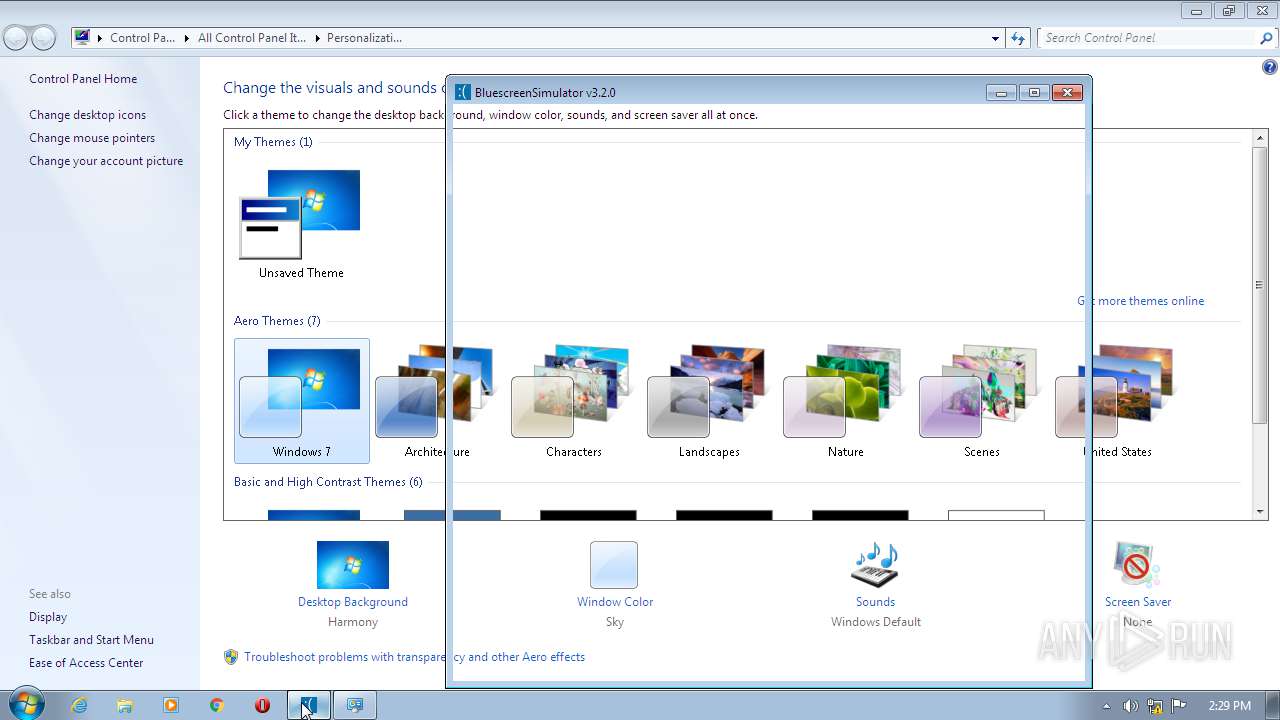The image size is (1280, 720).
Task: Switch to Personalization taskbar button
Action: 354,705
